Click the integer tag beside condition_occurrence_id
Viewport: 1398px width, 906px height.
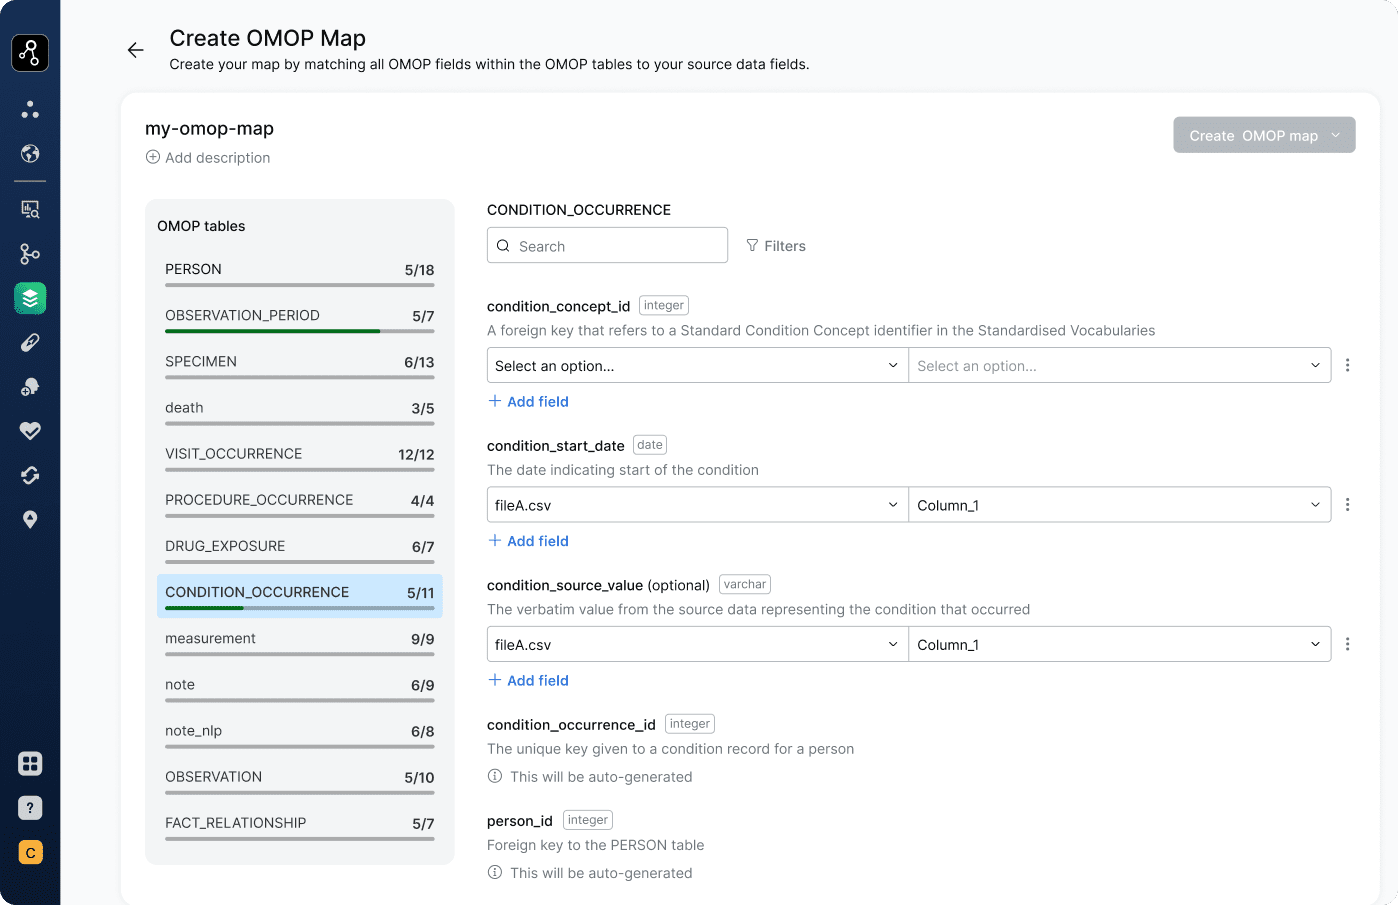(690, 724)
